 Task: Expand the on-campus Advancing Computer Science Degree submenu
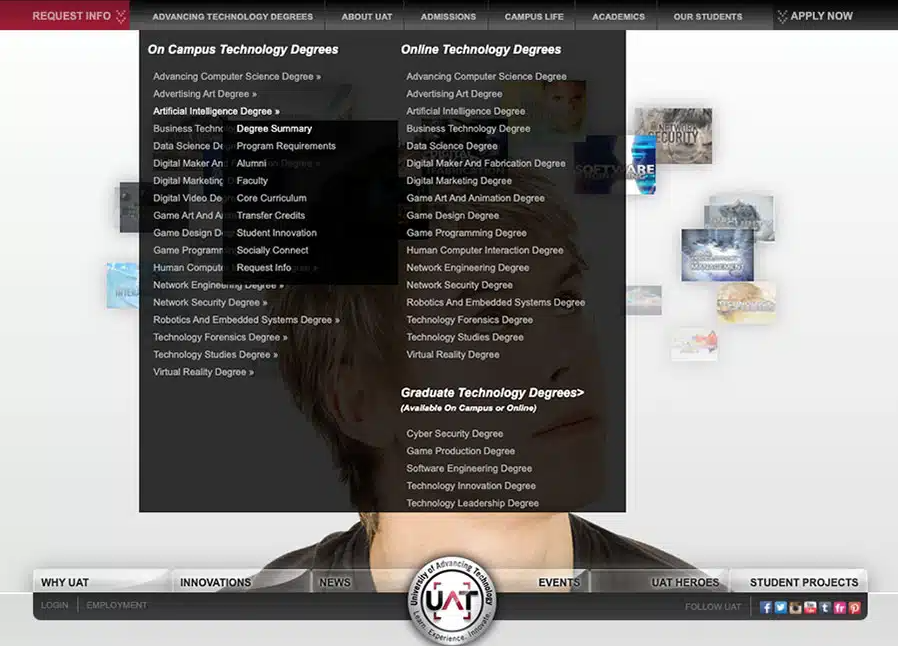coord(237,76)
